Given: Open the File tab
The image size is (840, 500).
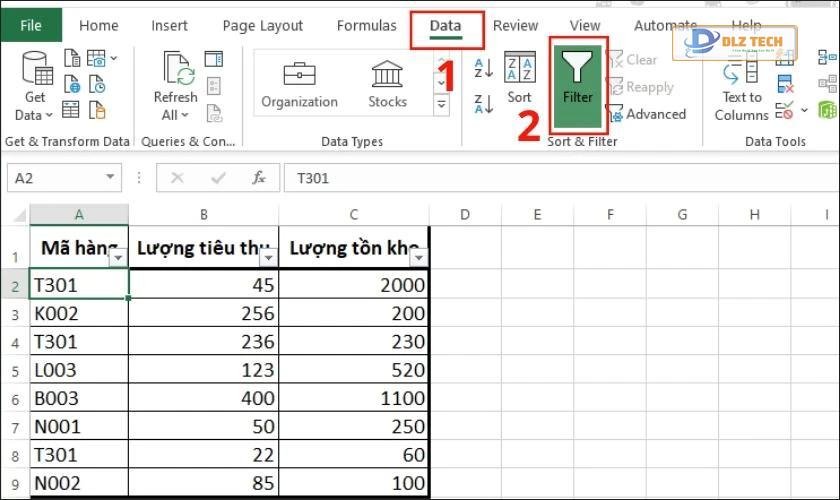Looking at the screenshot, I should coord(31,25).
